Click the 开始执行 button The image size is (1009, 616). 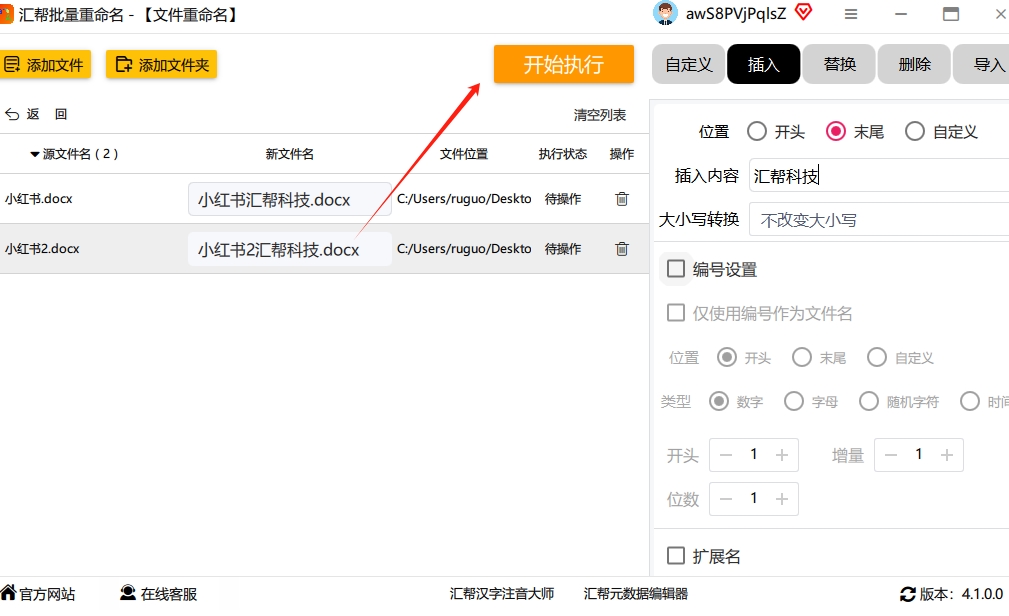pos(564,64)
